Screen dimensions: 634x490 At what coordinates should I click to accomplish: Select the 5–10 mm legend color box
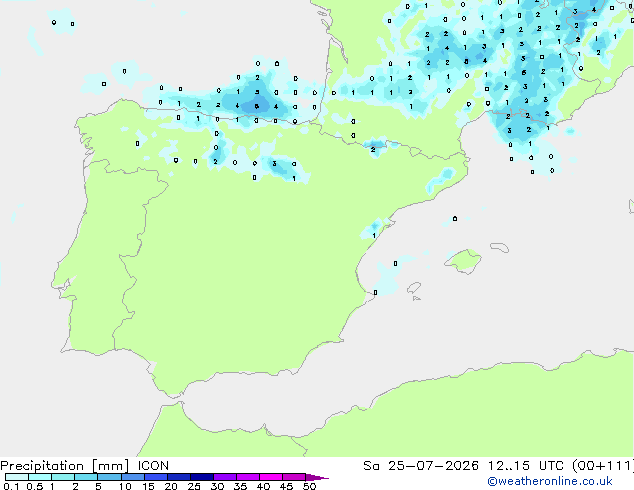[109, 477]
